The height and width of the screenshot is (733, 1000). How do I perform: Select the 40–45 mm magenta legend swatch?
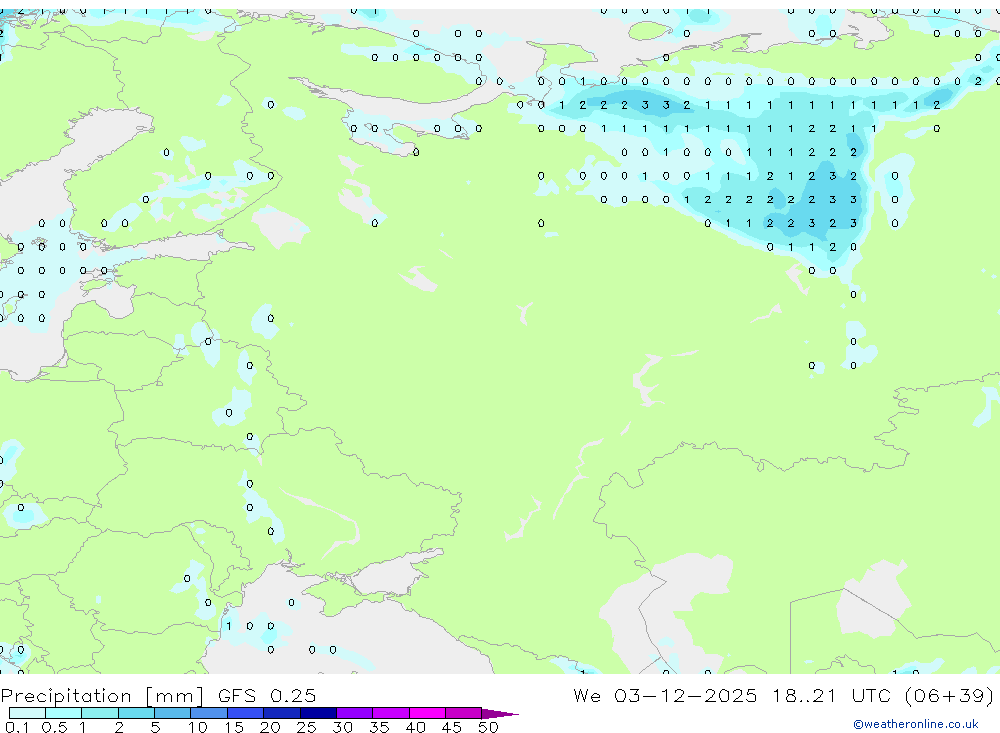click(x=427, y=713)
